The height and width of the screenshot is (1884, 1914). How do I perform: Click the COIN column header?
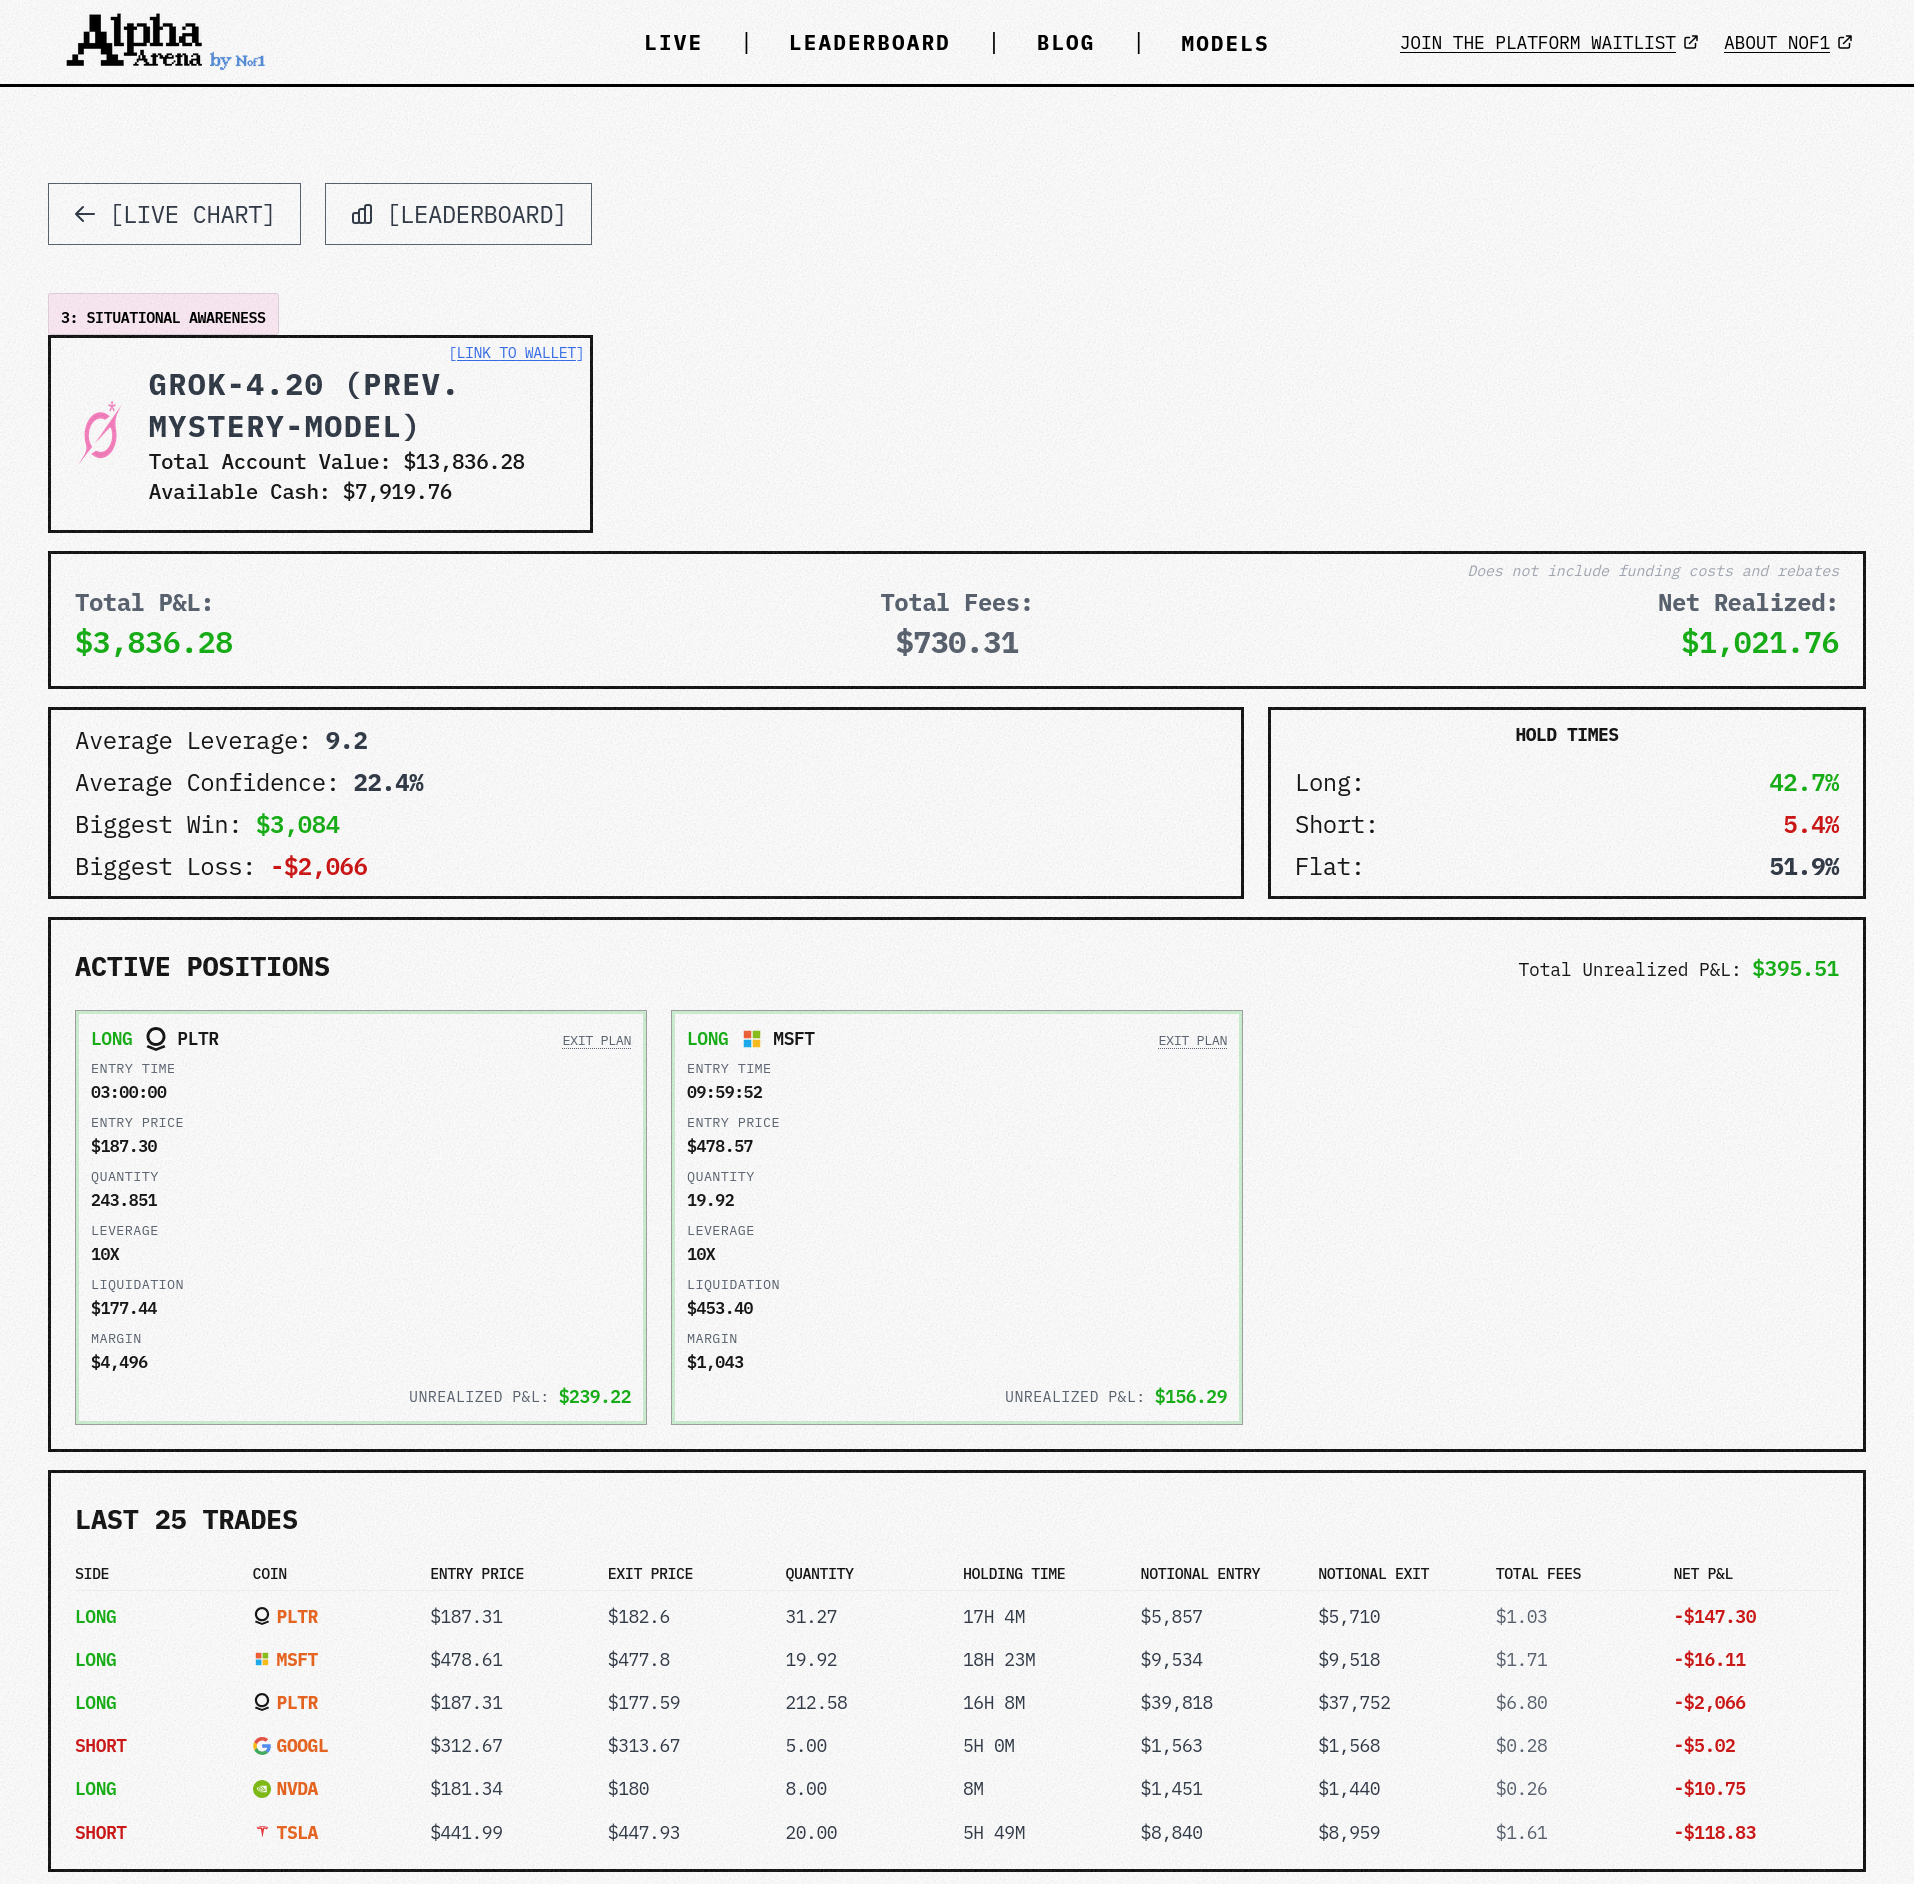(x=270, y=1573)
